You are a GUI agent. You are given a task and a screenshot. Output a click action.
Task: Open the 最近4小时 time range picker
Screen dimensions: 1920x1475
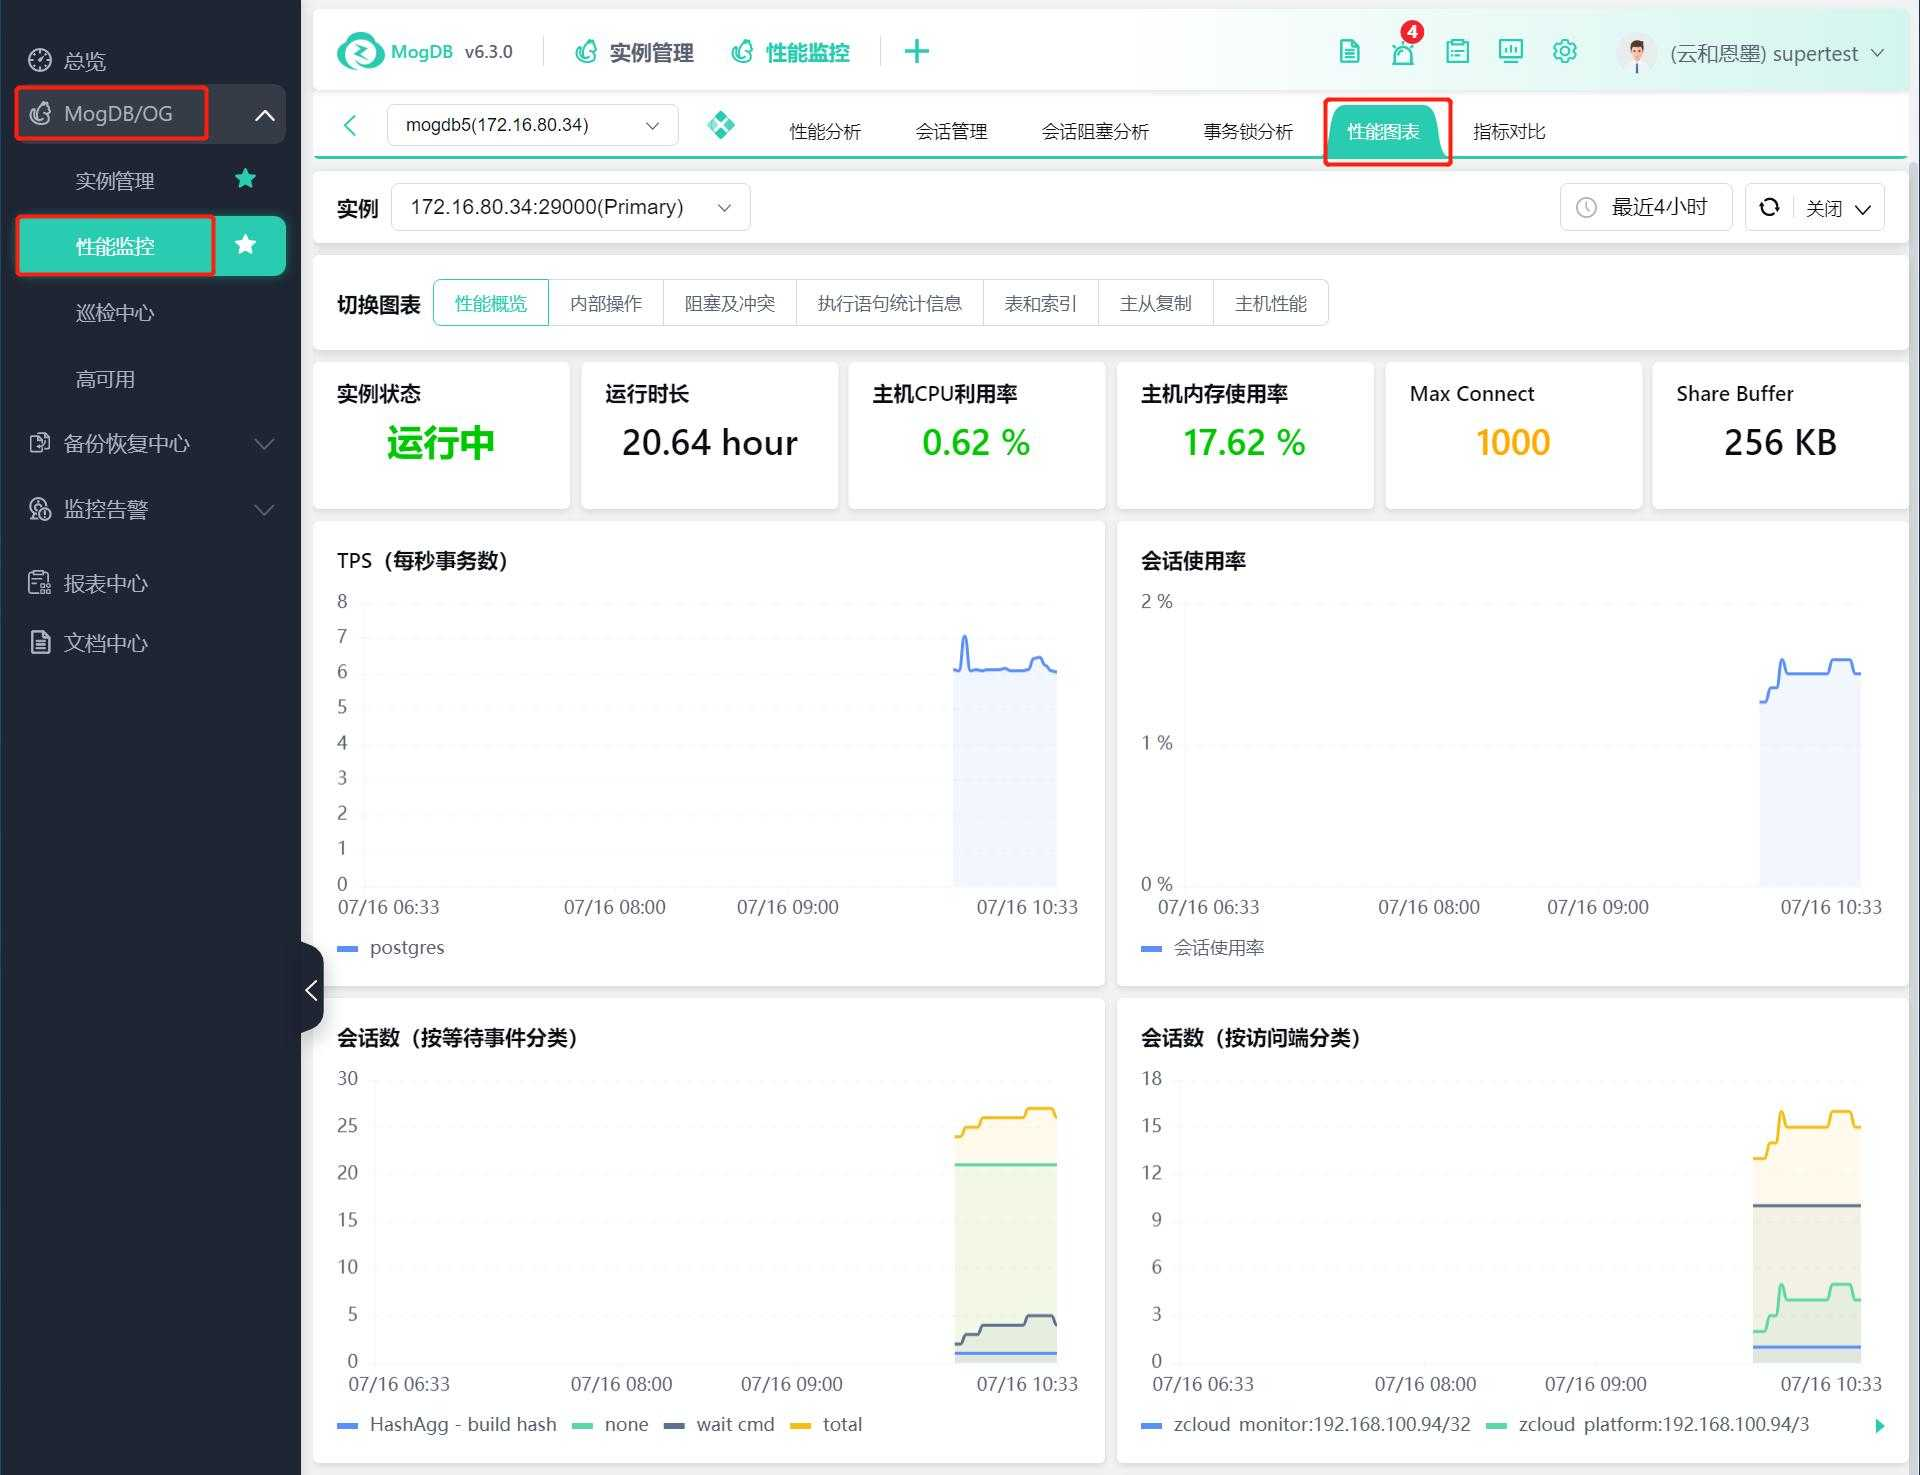point(1645,207)
